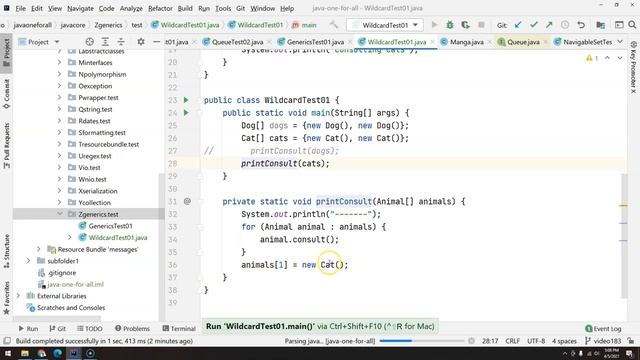Collapse the Zgenerics.test folder
This screenshot has height=360, width=640.
coord(60,214)
